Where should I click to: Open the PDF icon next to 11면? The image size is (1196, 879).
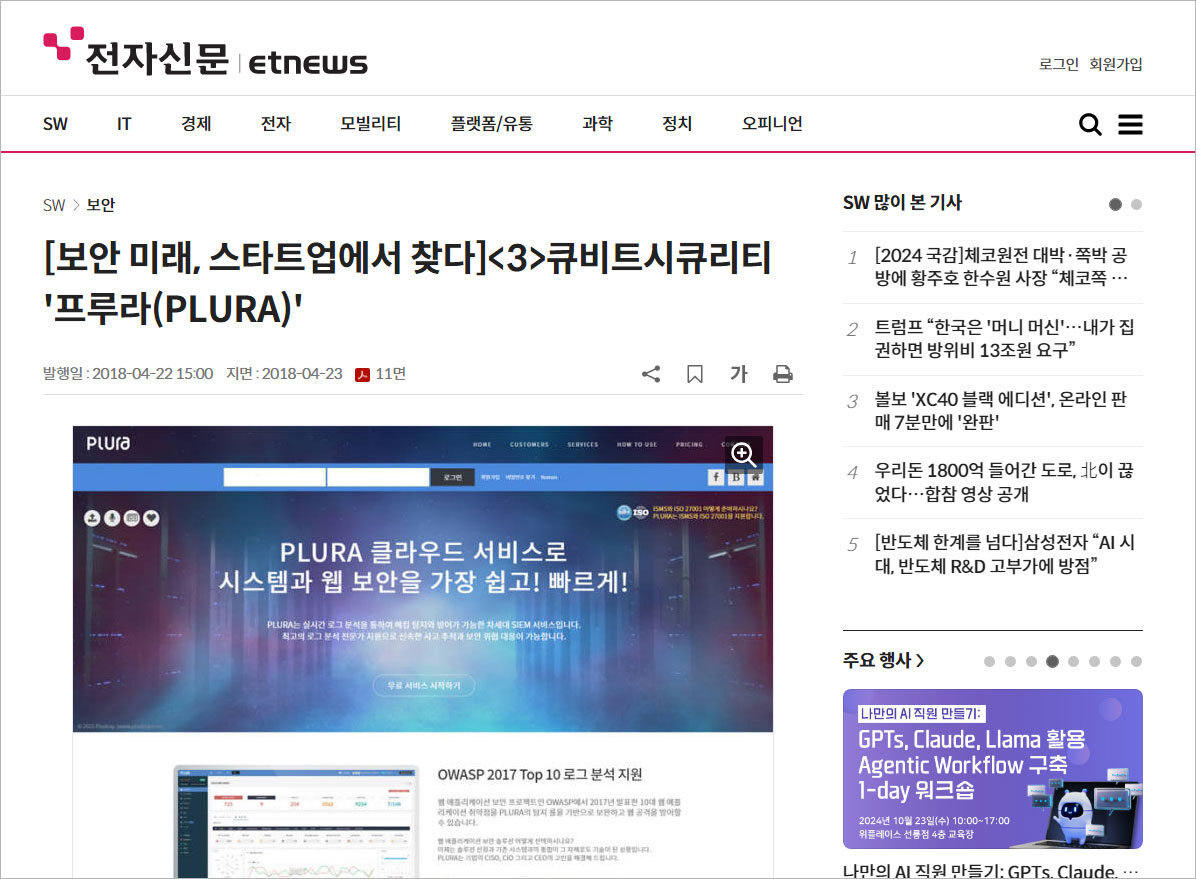pyautogui.click(x=362, y=374)
